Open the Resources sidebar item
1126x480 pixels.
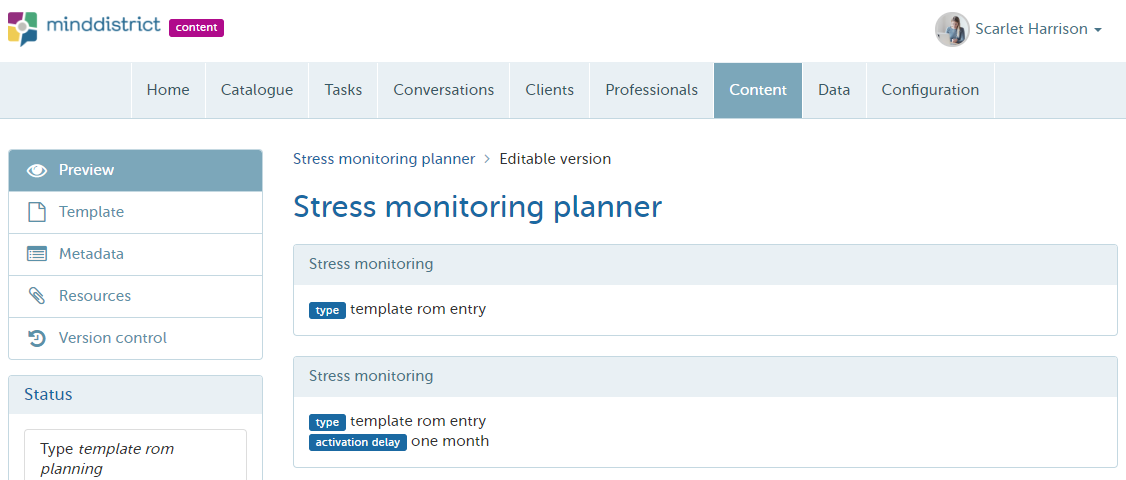pos(135,295)
